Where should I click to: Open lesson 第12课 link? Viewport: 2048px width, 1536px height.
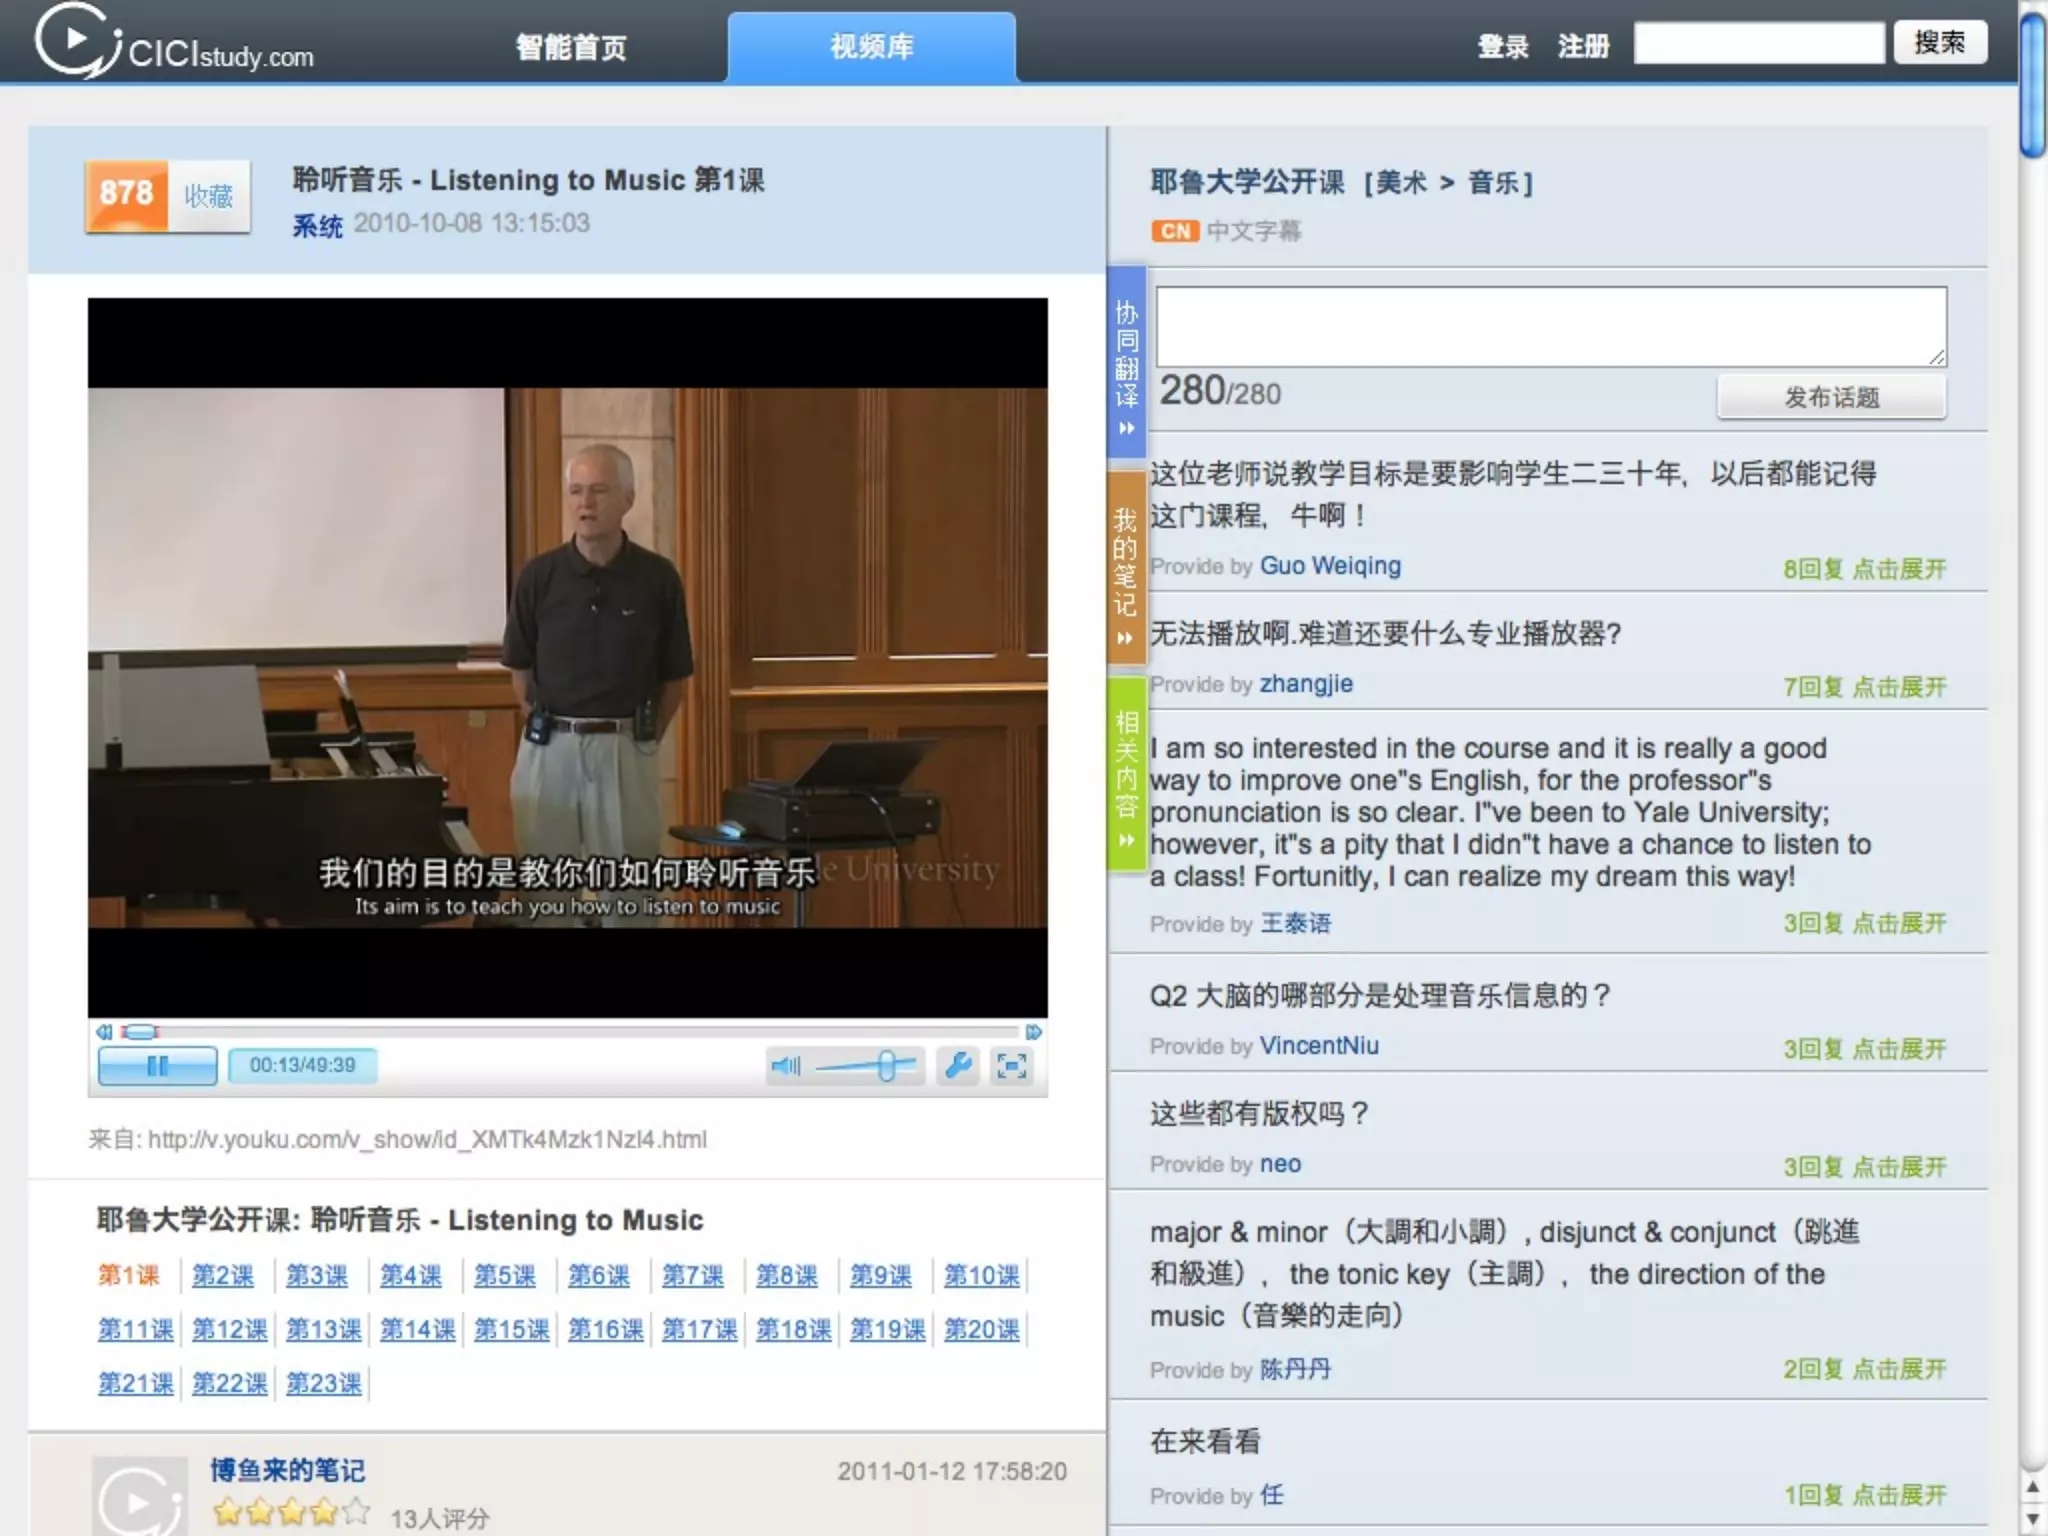tap(230, 1330)
